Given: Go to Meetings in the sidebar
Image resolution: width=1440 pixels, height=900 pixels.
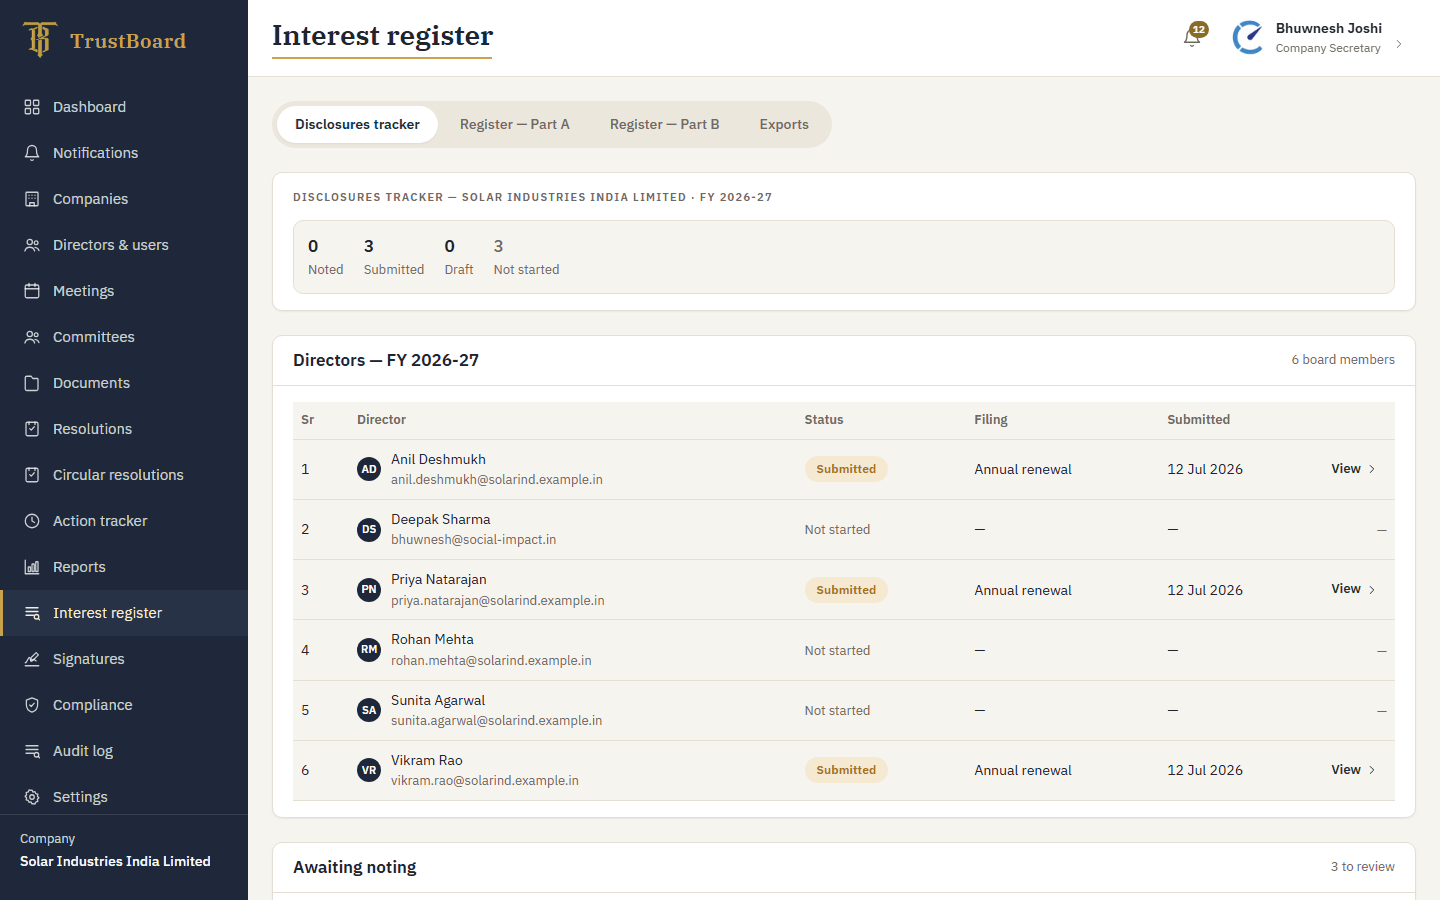Looking at the screenshot, I should pyautogui.click(x=124, y=291).
